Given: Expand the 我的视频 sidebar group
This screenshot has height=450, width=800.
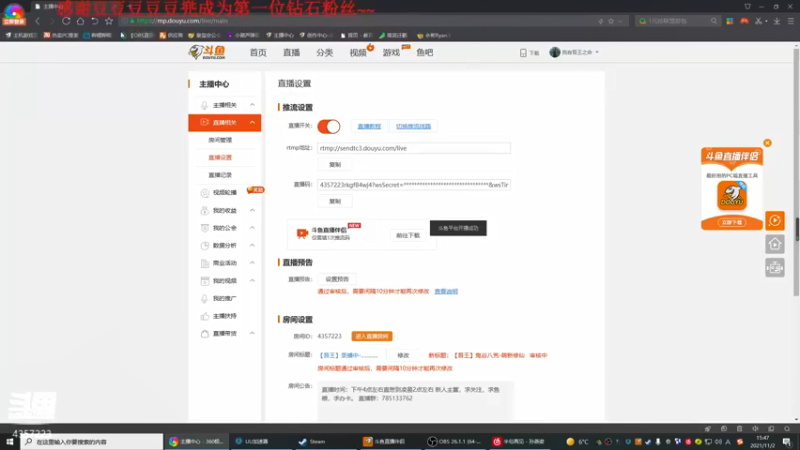Looking at the screenshot, I should click(252, 281).
